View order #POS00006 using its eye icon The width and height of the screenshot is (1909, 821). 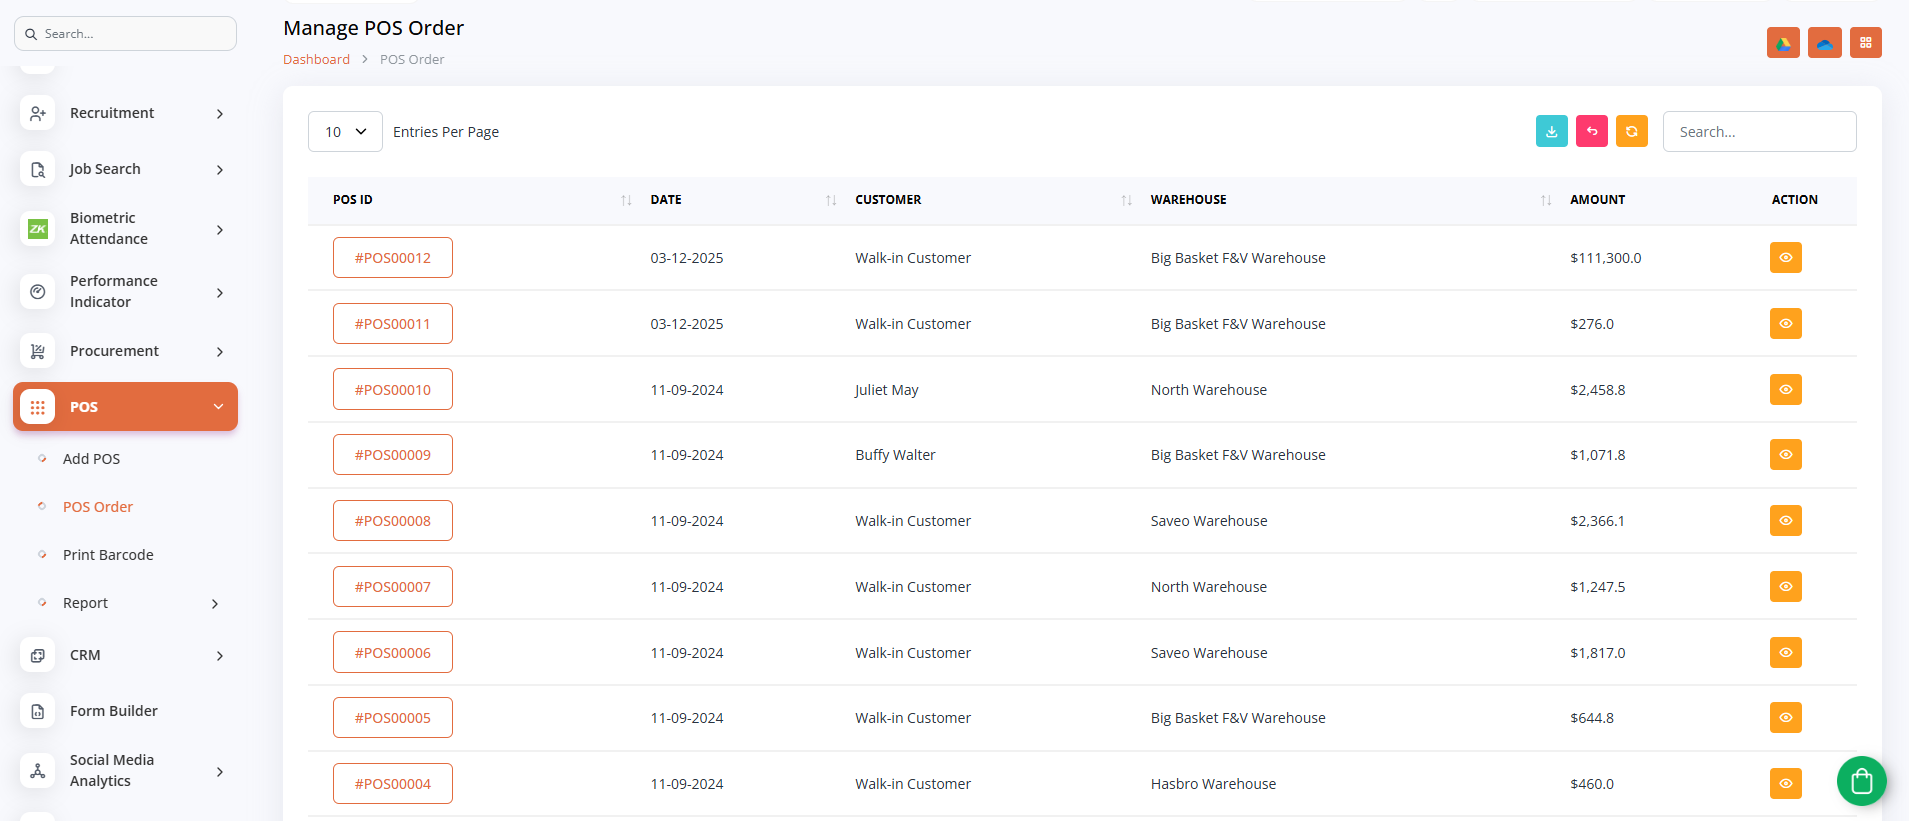coord(1785,652)
